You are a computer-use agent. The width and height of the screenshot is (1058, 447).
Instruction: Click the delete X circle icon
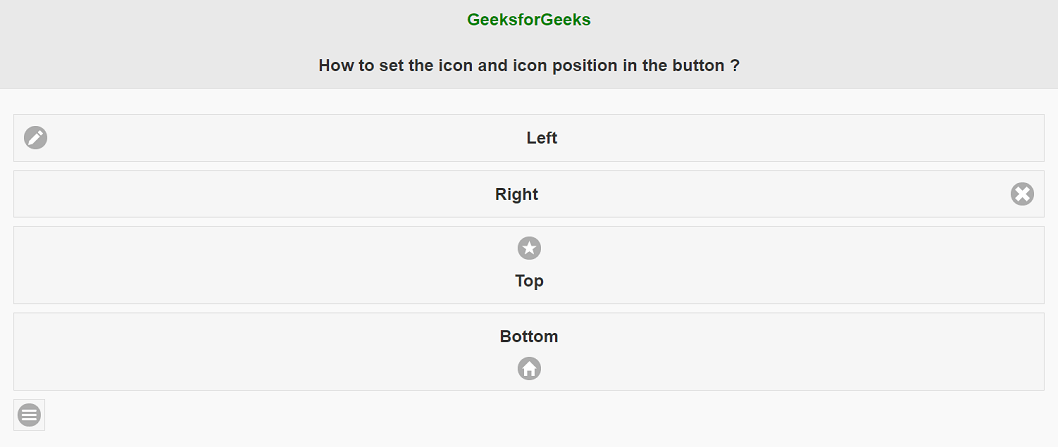click(1022, 194)
